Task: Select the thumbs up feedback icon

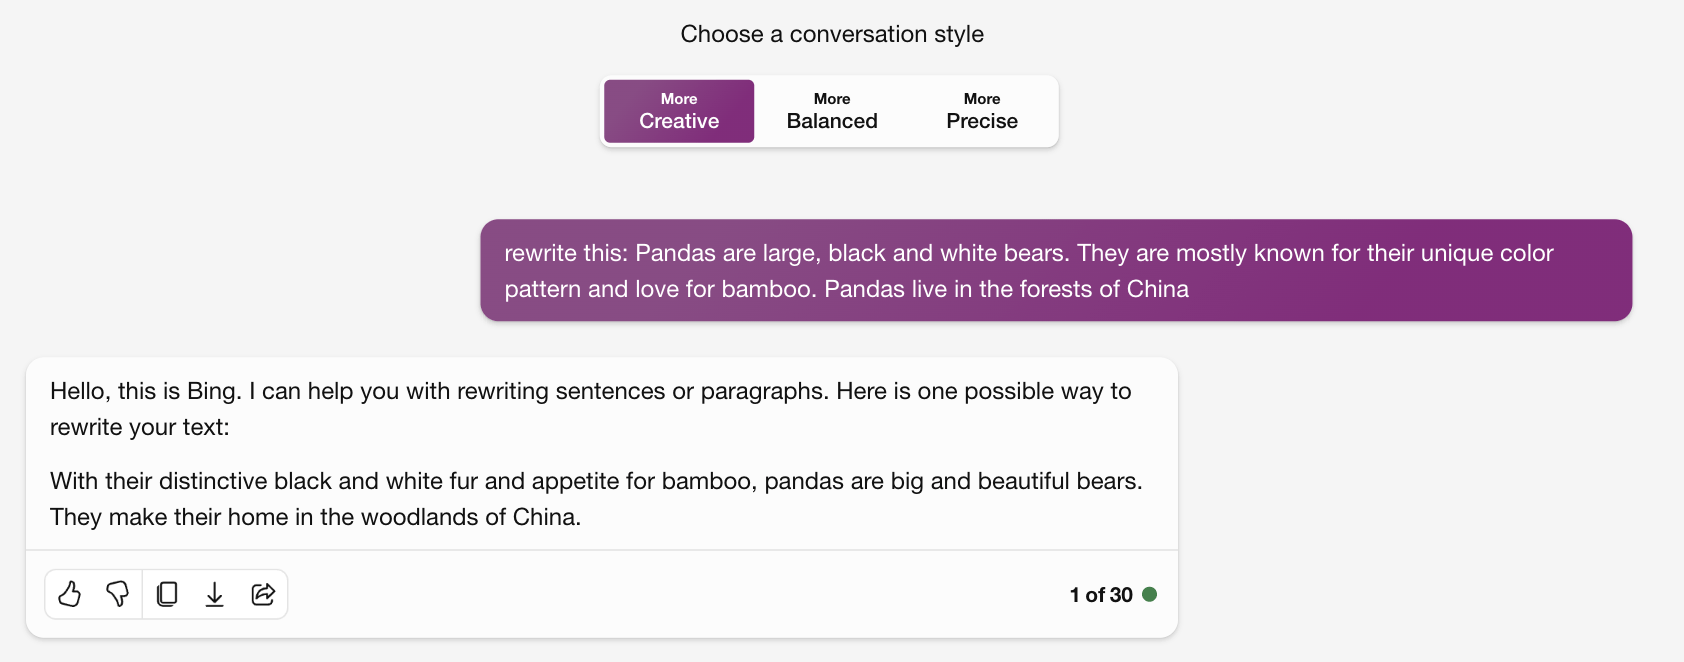Action: click(69, 593)
